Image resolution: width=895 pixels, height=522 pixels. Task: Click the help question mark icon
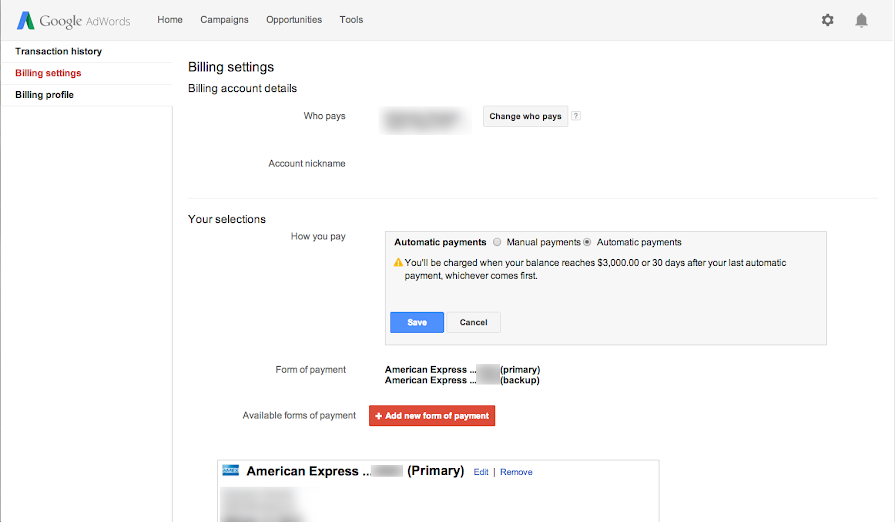pyautogui.click(x=576, y=116)
